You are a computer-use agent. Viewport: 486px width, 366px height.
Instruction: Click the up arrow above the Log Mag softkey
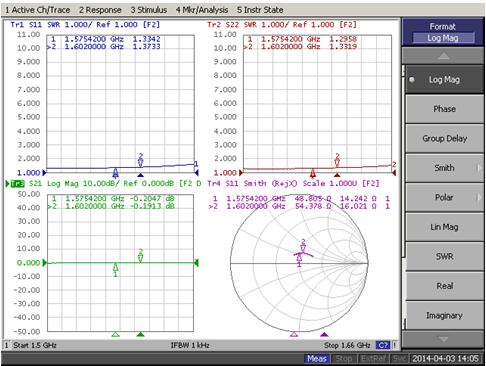point(443,56)
